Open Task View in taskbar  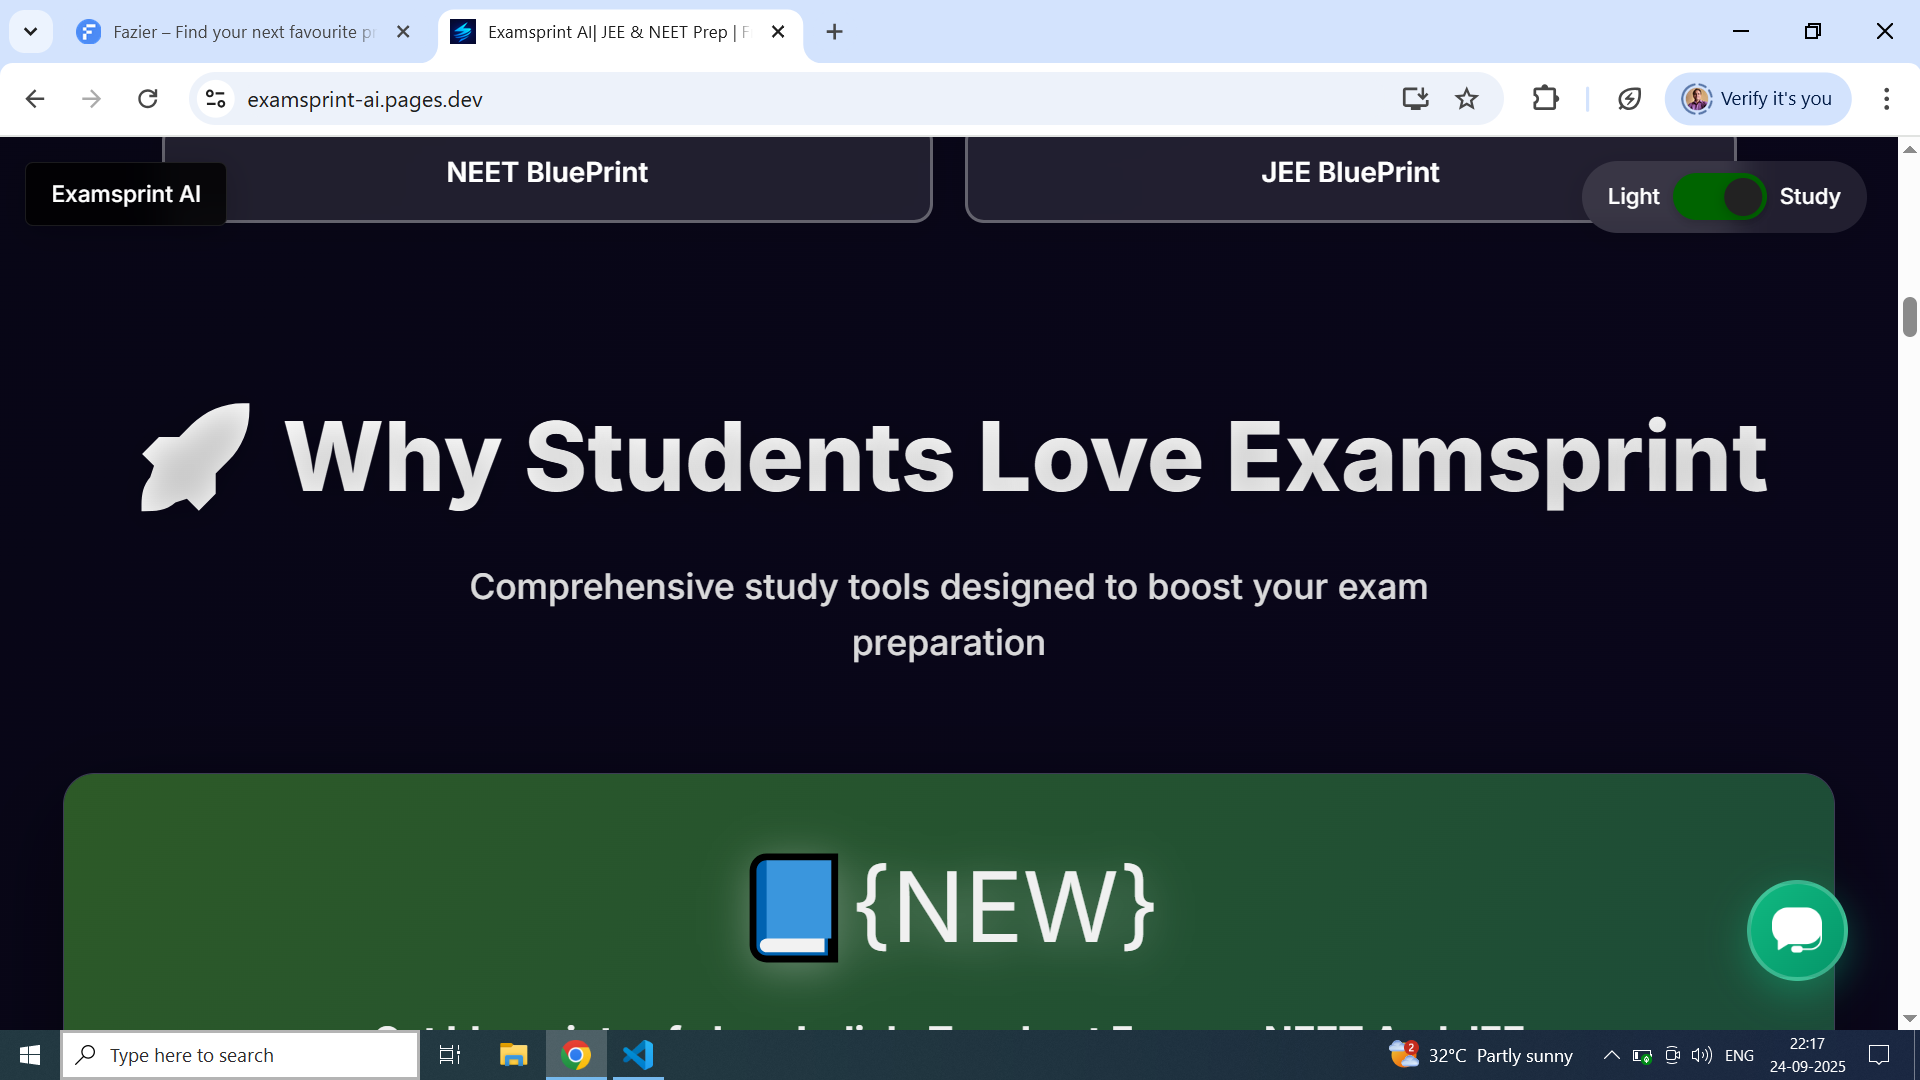pos(450,1055)
